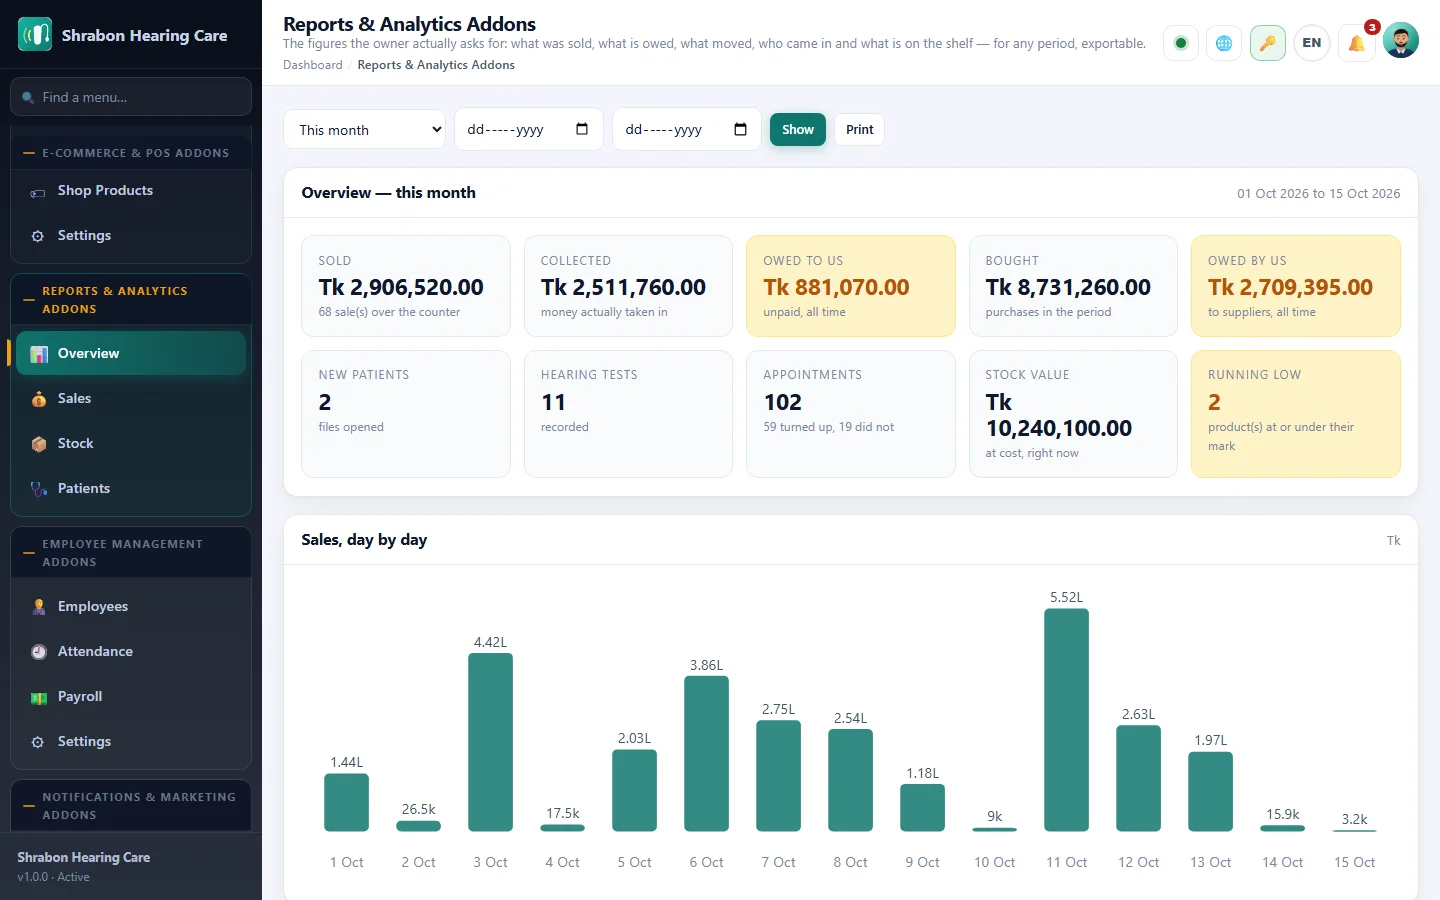Image resolution: width=1440 pixels, height=900 pixels.
Task: Switch language with the EN button
Action: coord(1312,43)
